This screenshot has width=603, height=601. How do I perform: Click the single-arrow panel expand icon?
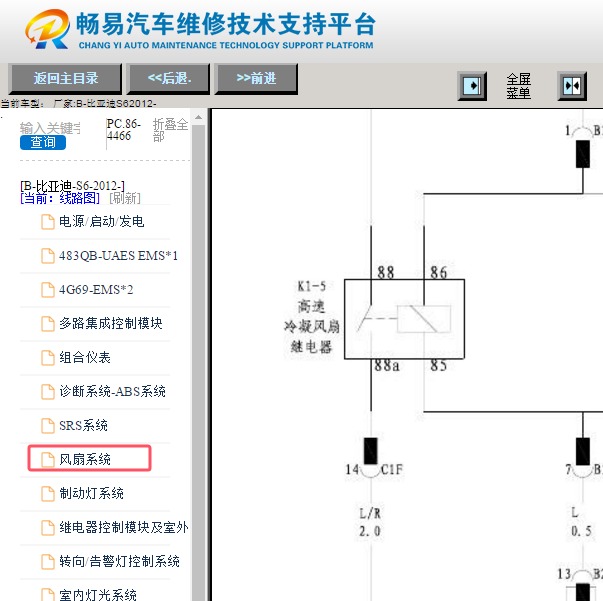pyautogui.click(x=472, y=86)
